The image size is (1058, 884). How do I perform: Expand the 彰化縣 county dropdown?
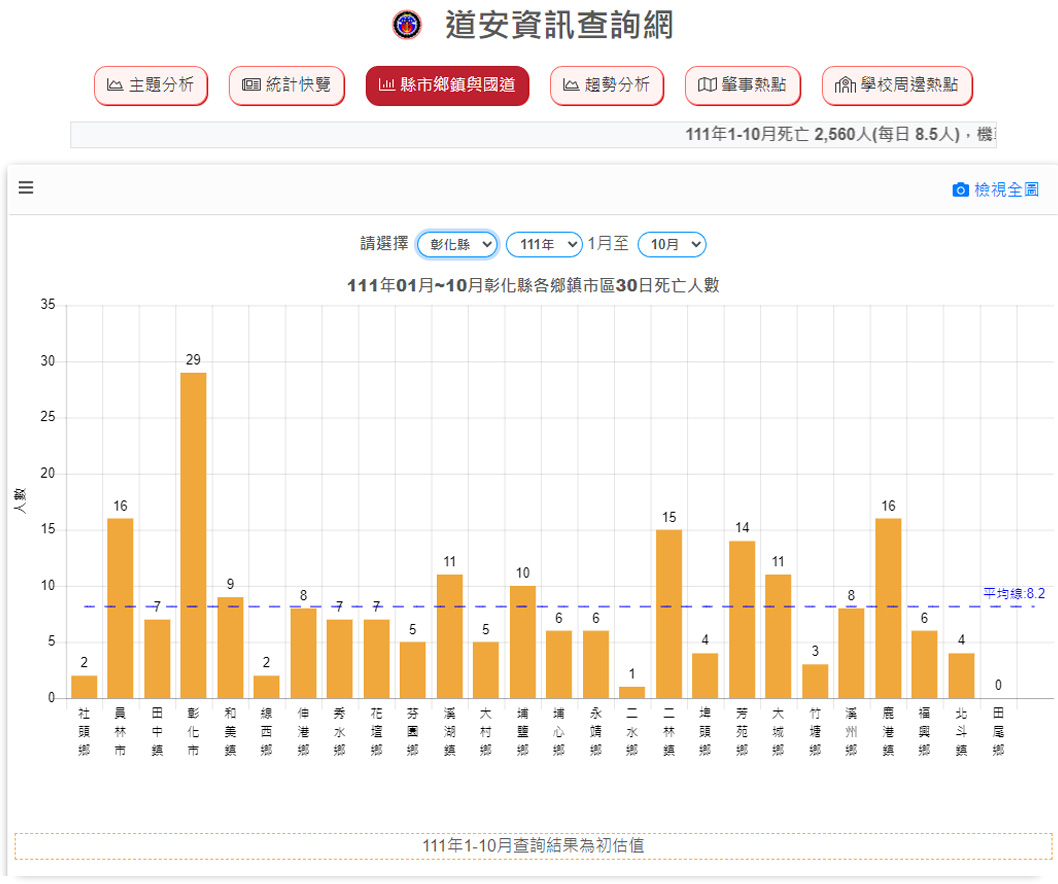(457, 244)
